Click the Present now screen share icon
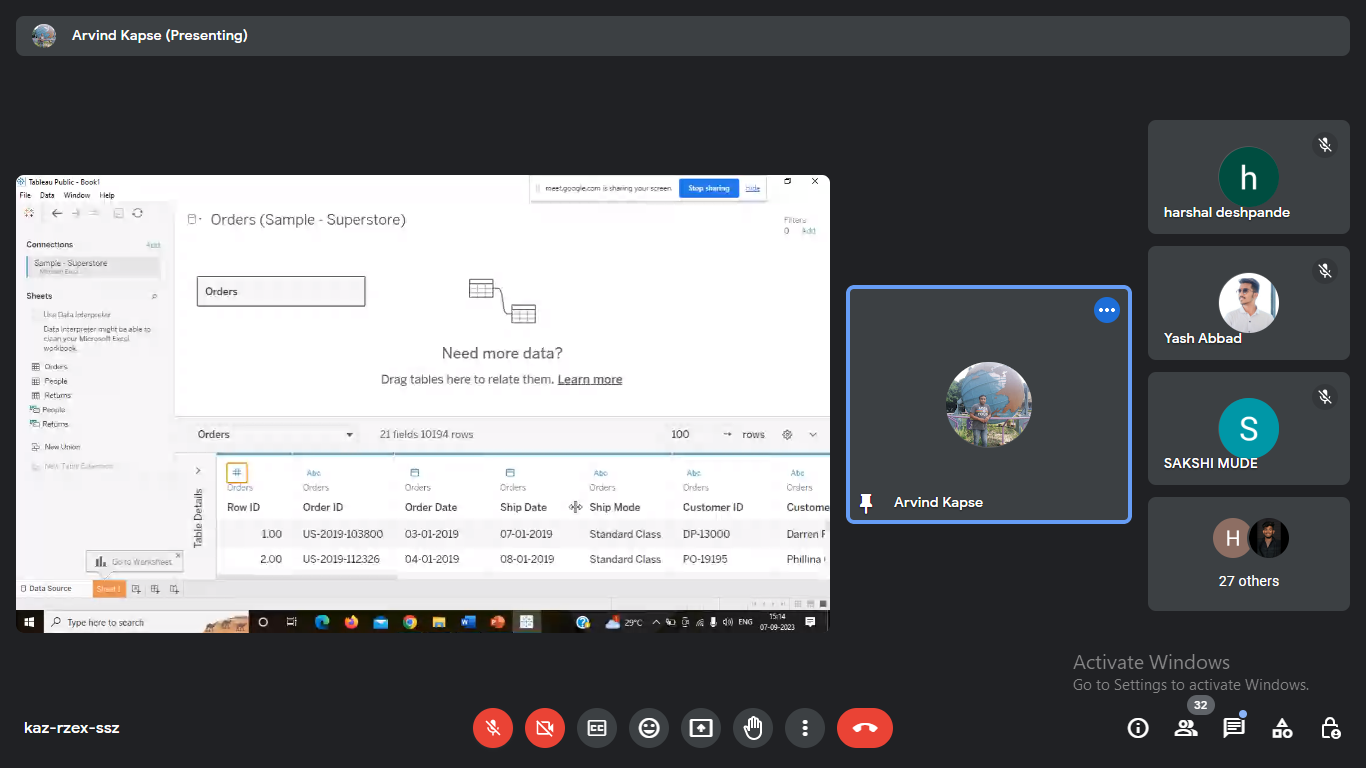The width and height of the screenshot is (1366, 768). click(701, 728)
